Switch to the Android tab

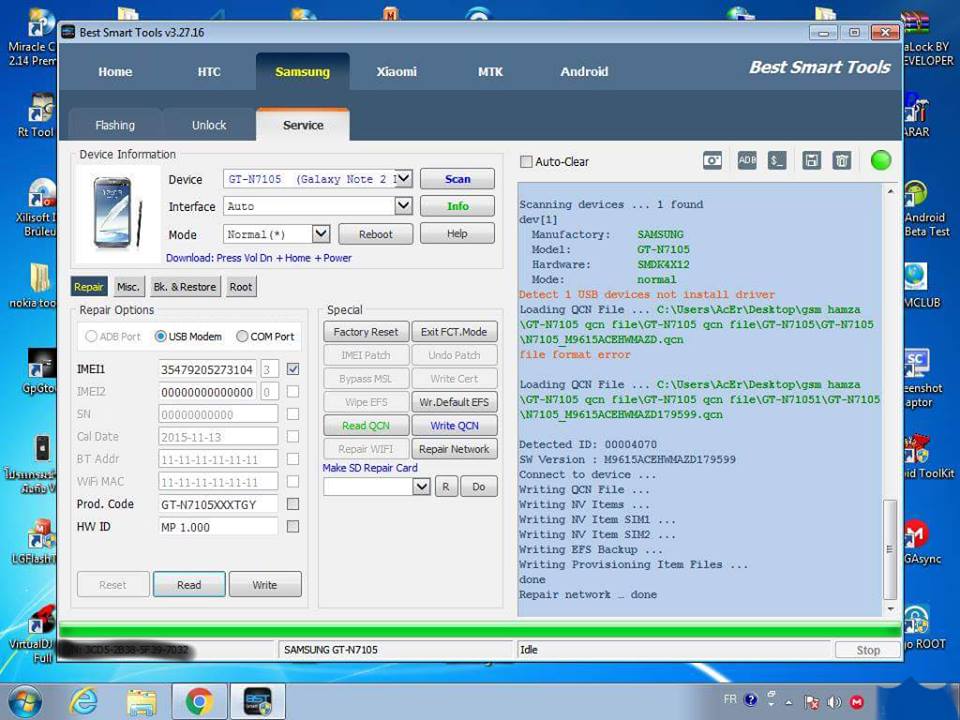[x=584, y=72]
